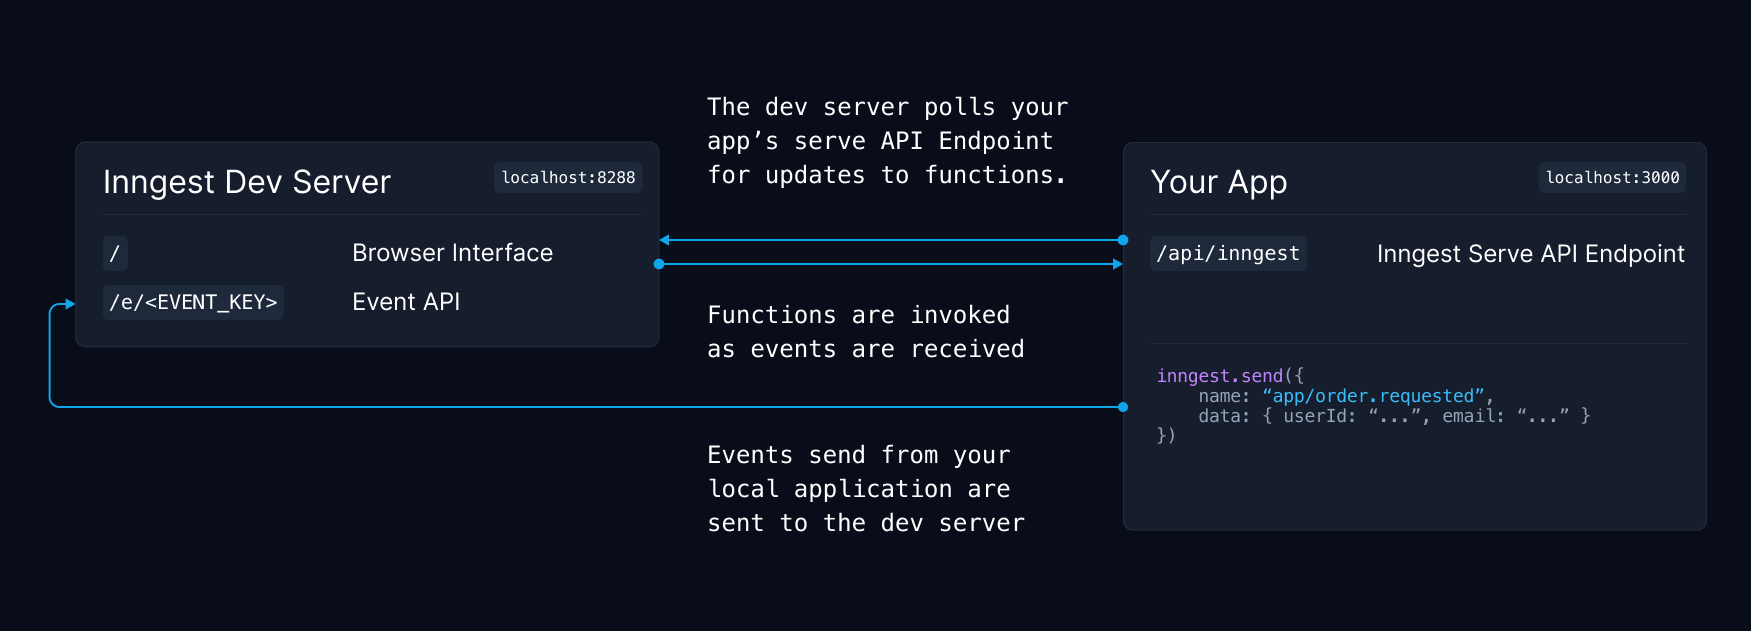The image size is (1751, 631).
Task: Click the arrowhead pointing into /e/<EVENT_KEY>
Action: coord(69,303)
